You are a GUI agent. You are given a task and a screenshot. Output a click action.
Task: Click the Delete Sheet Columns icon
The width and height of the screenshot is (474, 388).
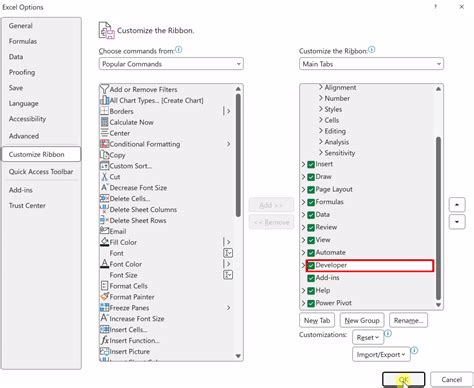click(105, 209)
